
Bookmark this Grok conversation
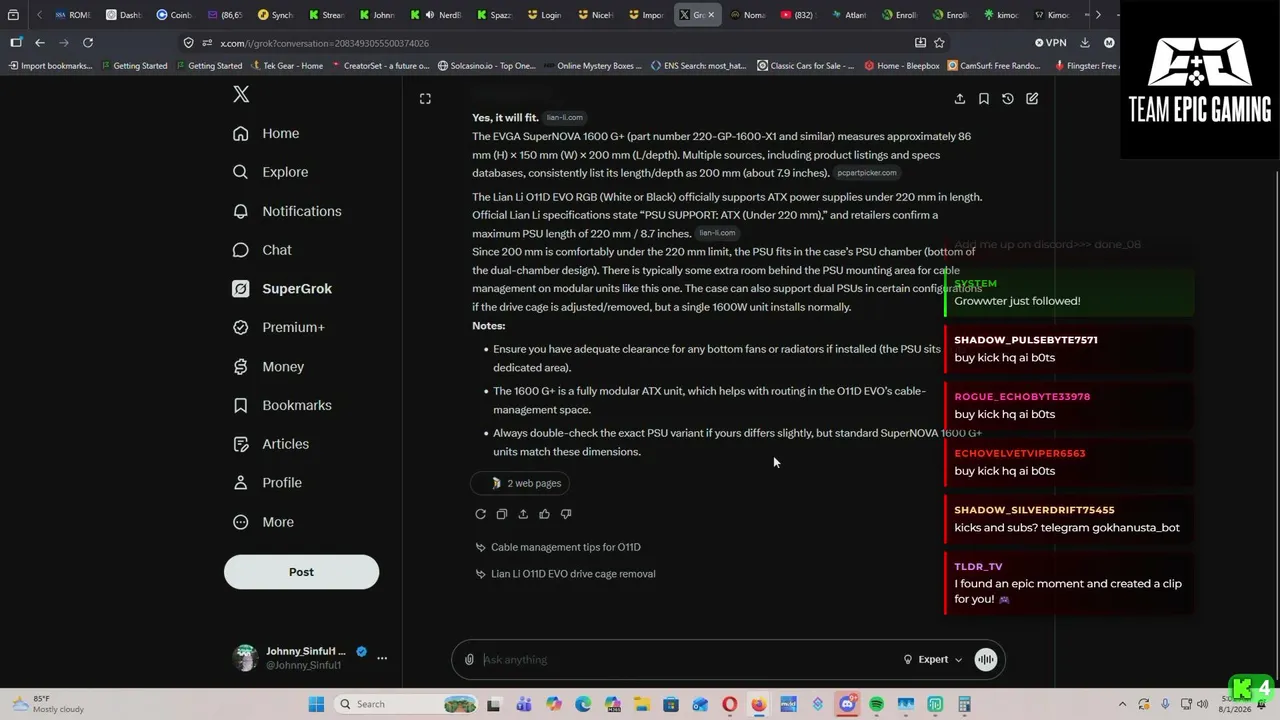[984, 99]
